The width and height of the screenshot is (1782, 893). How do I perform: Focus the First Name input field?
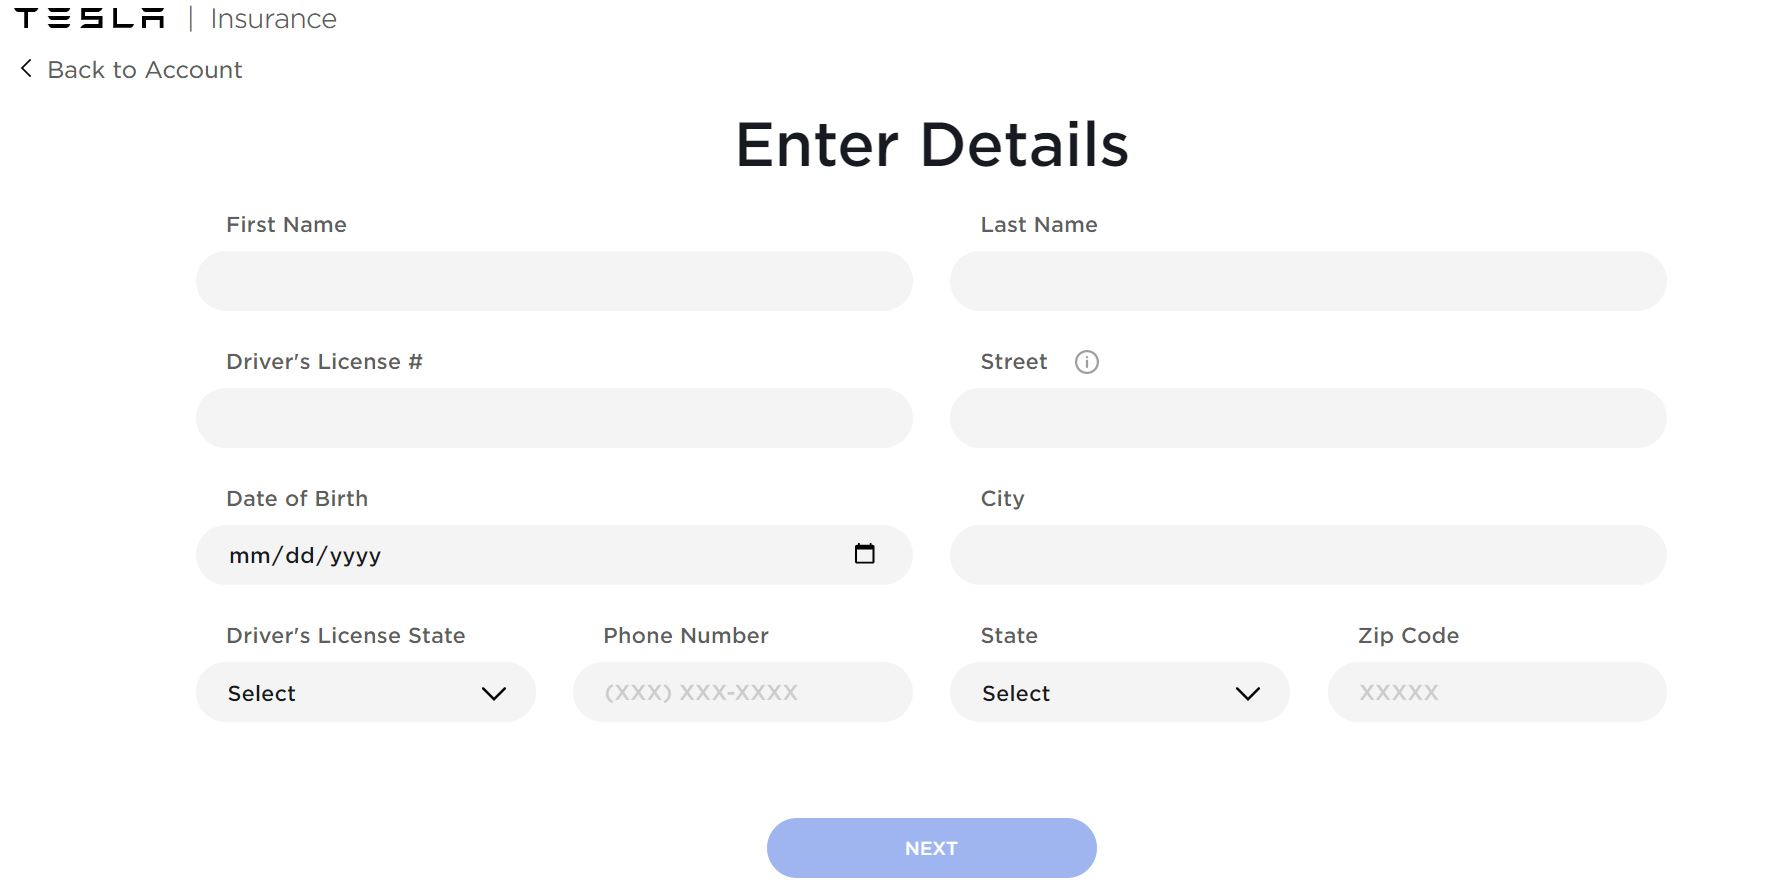click(554, 281)
